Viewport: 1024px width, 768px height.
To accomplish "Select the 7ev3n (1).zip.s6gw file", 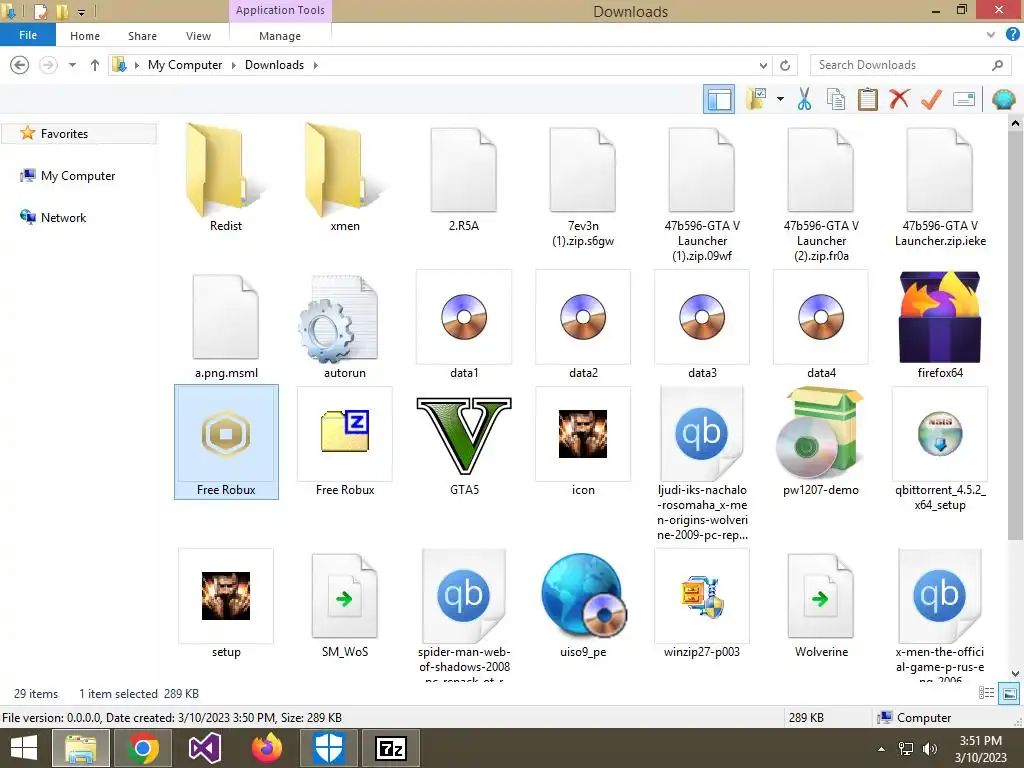I will click(x=583, y=186).
